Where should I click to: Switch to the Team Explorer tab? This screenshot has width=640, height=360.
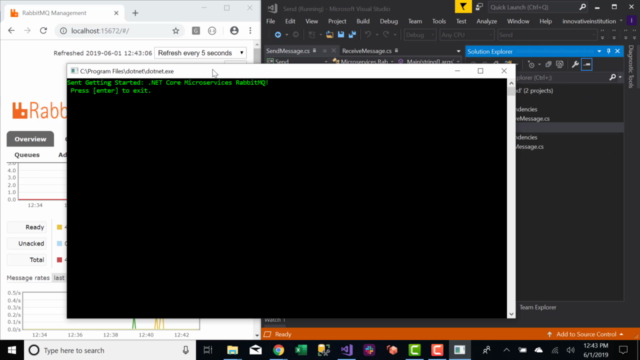click(x=538, y=307)
